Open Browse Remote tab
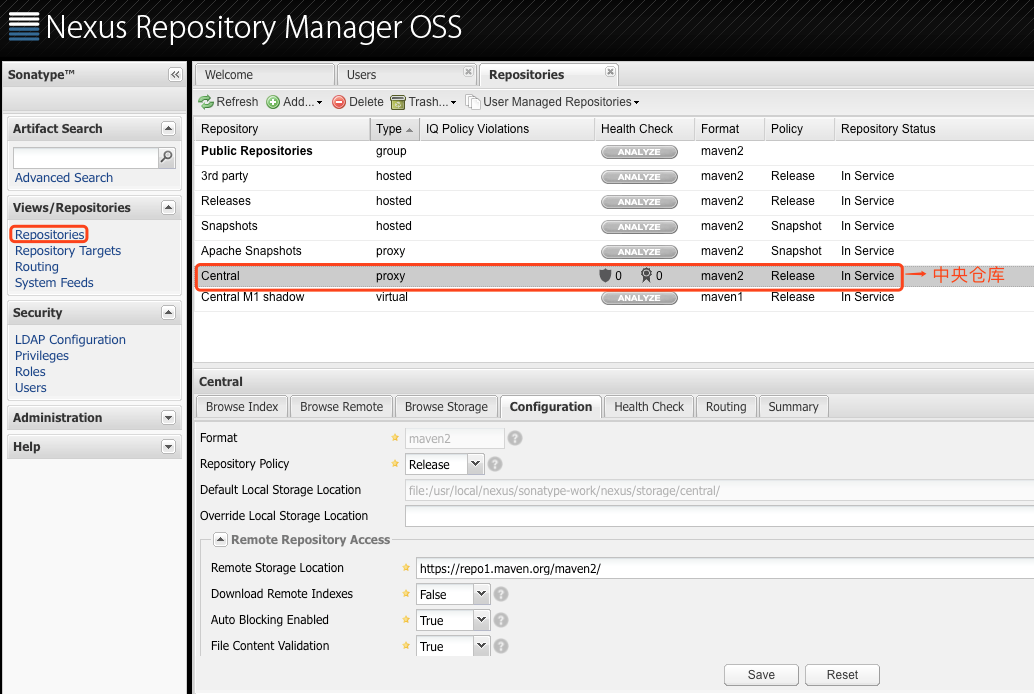 pyautogui.click(x=342, y=406)
